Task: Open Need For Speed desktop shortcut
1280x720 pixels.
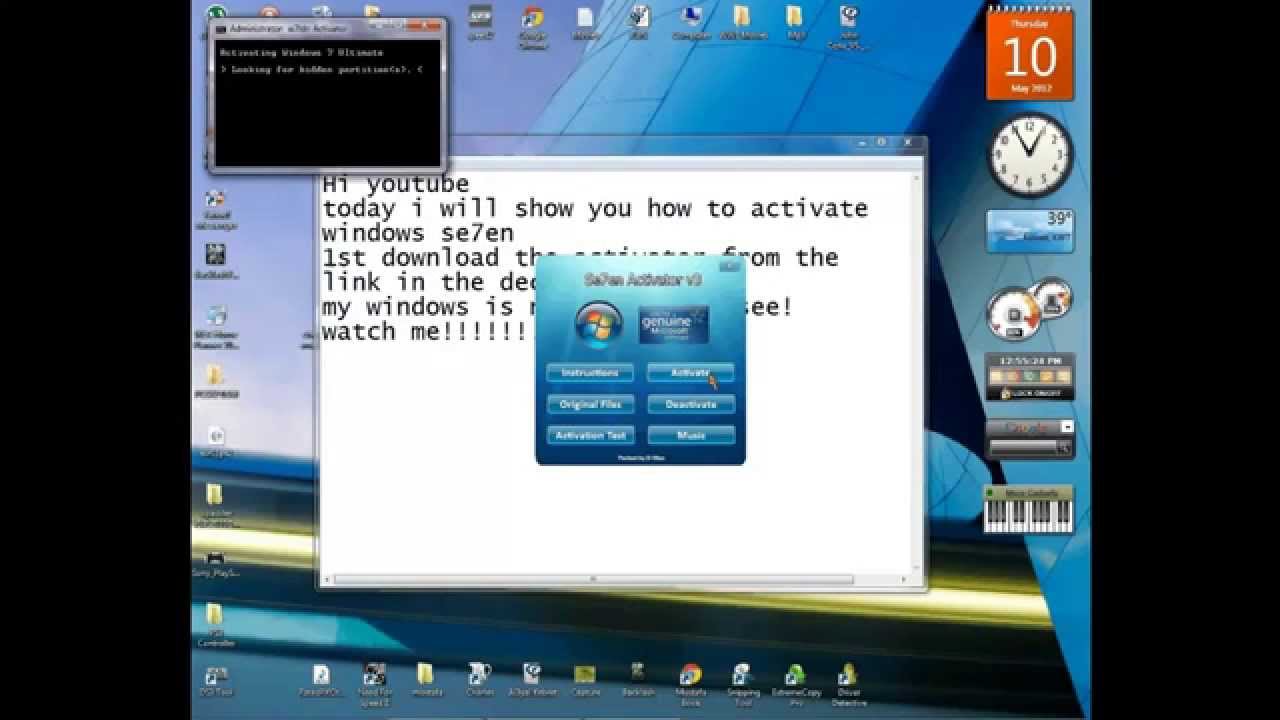Action: (x=374, y=682)
